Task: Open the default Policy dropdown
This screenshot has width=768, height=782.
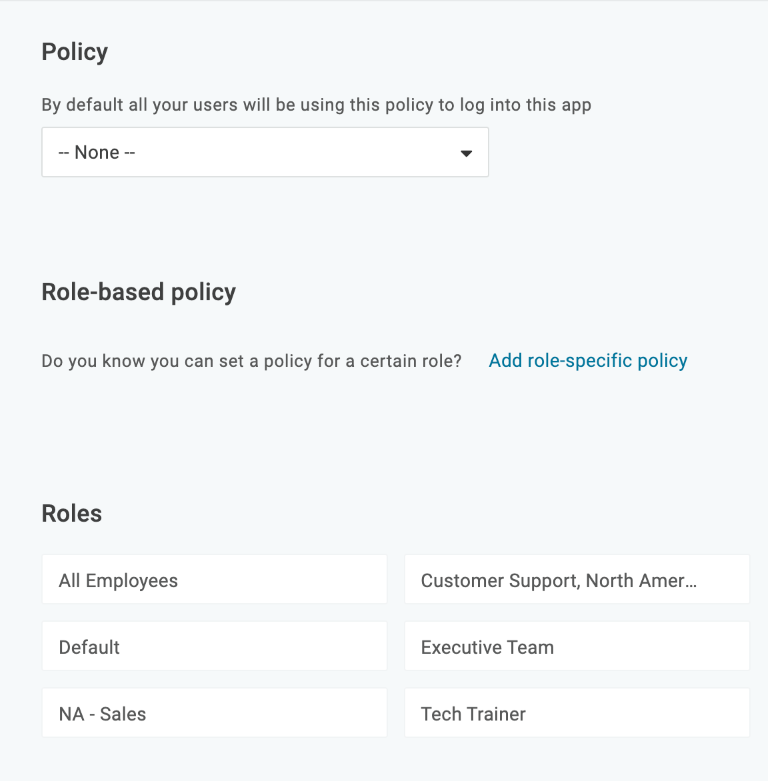Action: point(264,153)
